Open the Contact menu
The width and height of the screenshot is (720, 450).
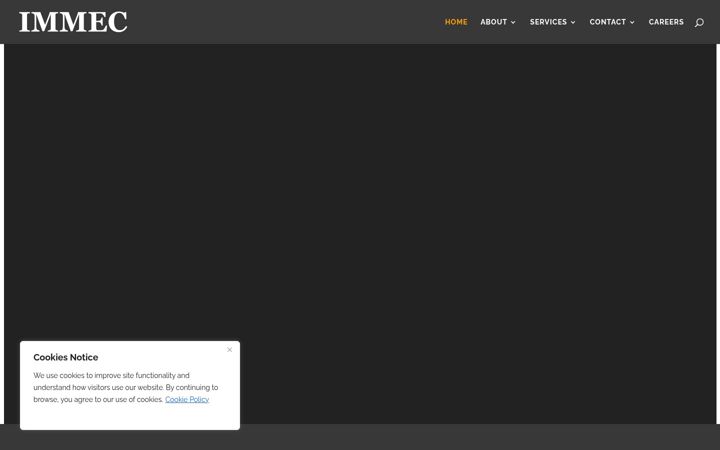(x=608, y=22)
